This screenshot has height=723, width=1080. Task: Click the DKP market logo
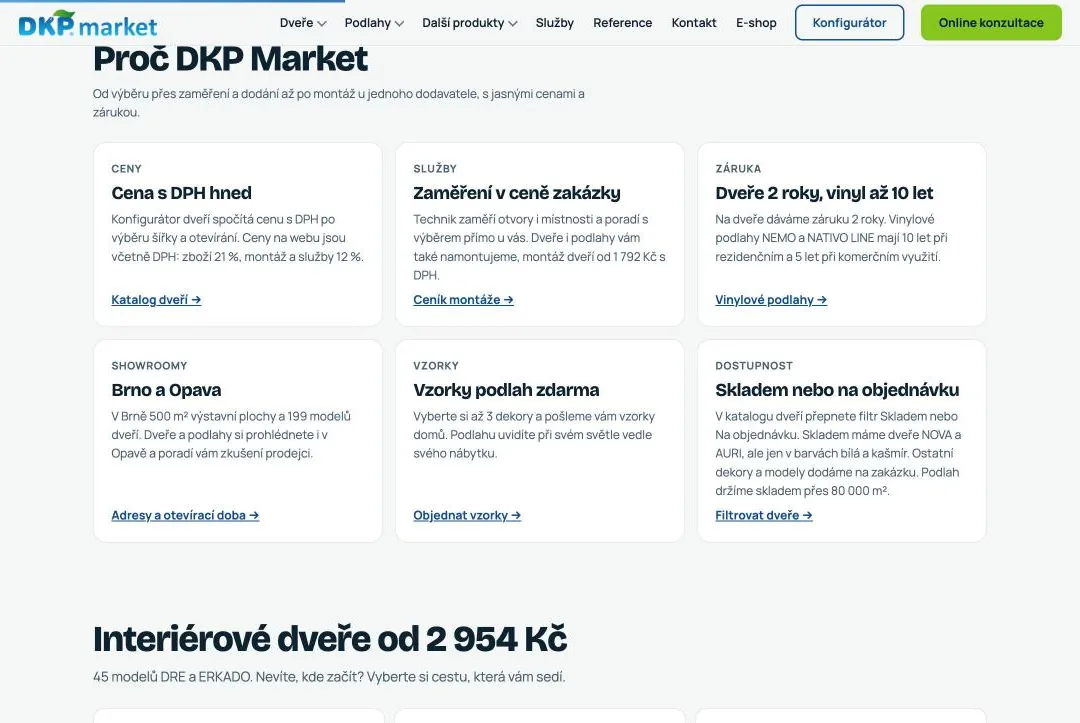[87, 24]
